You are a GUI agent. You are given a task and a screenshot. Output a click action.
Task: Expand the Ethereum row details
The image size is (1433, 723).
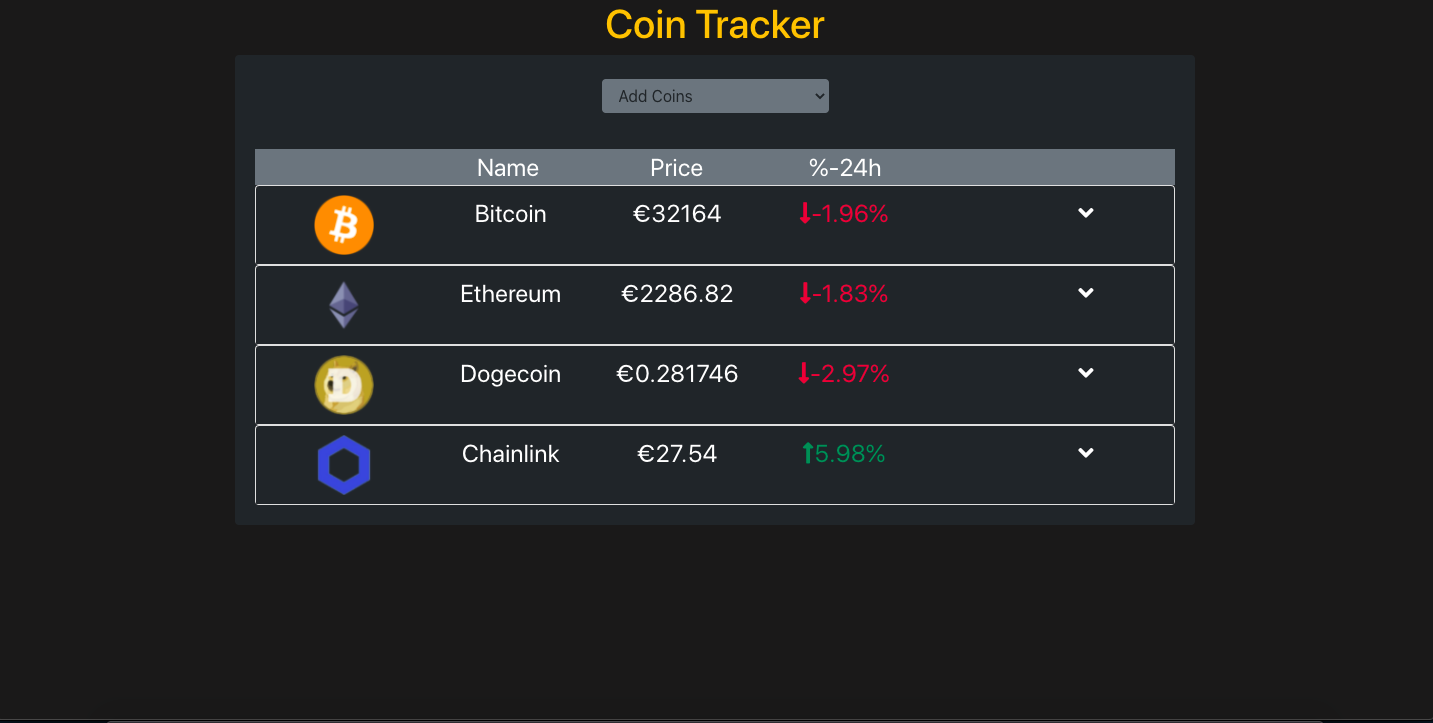click(1086, 293)
